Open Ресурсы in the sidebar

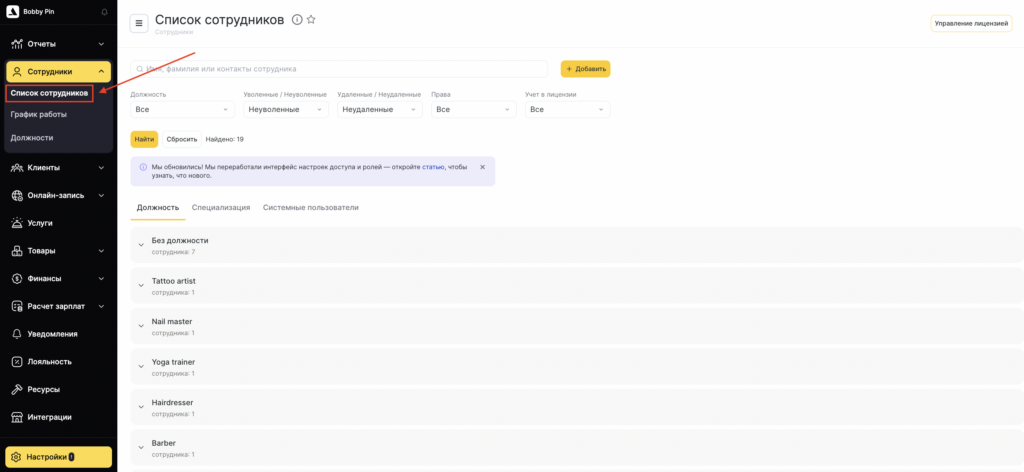click(43, 389)
